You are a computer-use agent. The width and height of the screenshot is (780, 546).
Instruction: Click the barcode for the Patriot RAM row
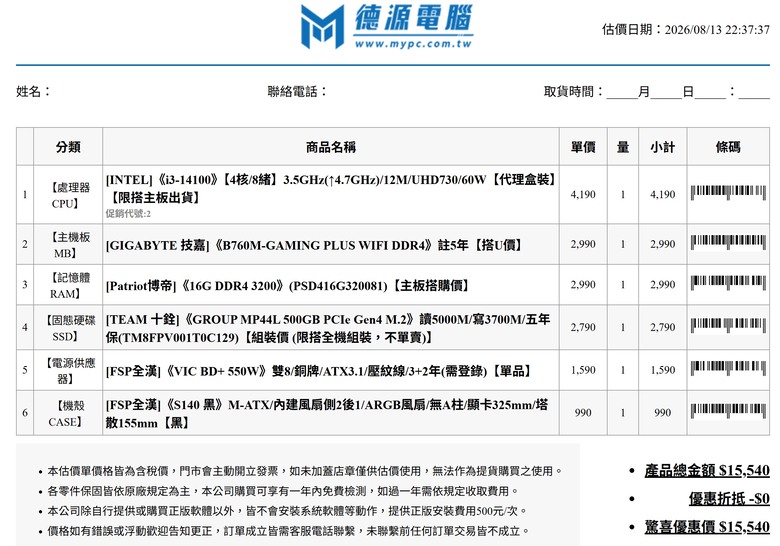click(728, 283)
